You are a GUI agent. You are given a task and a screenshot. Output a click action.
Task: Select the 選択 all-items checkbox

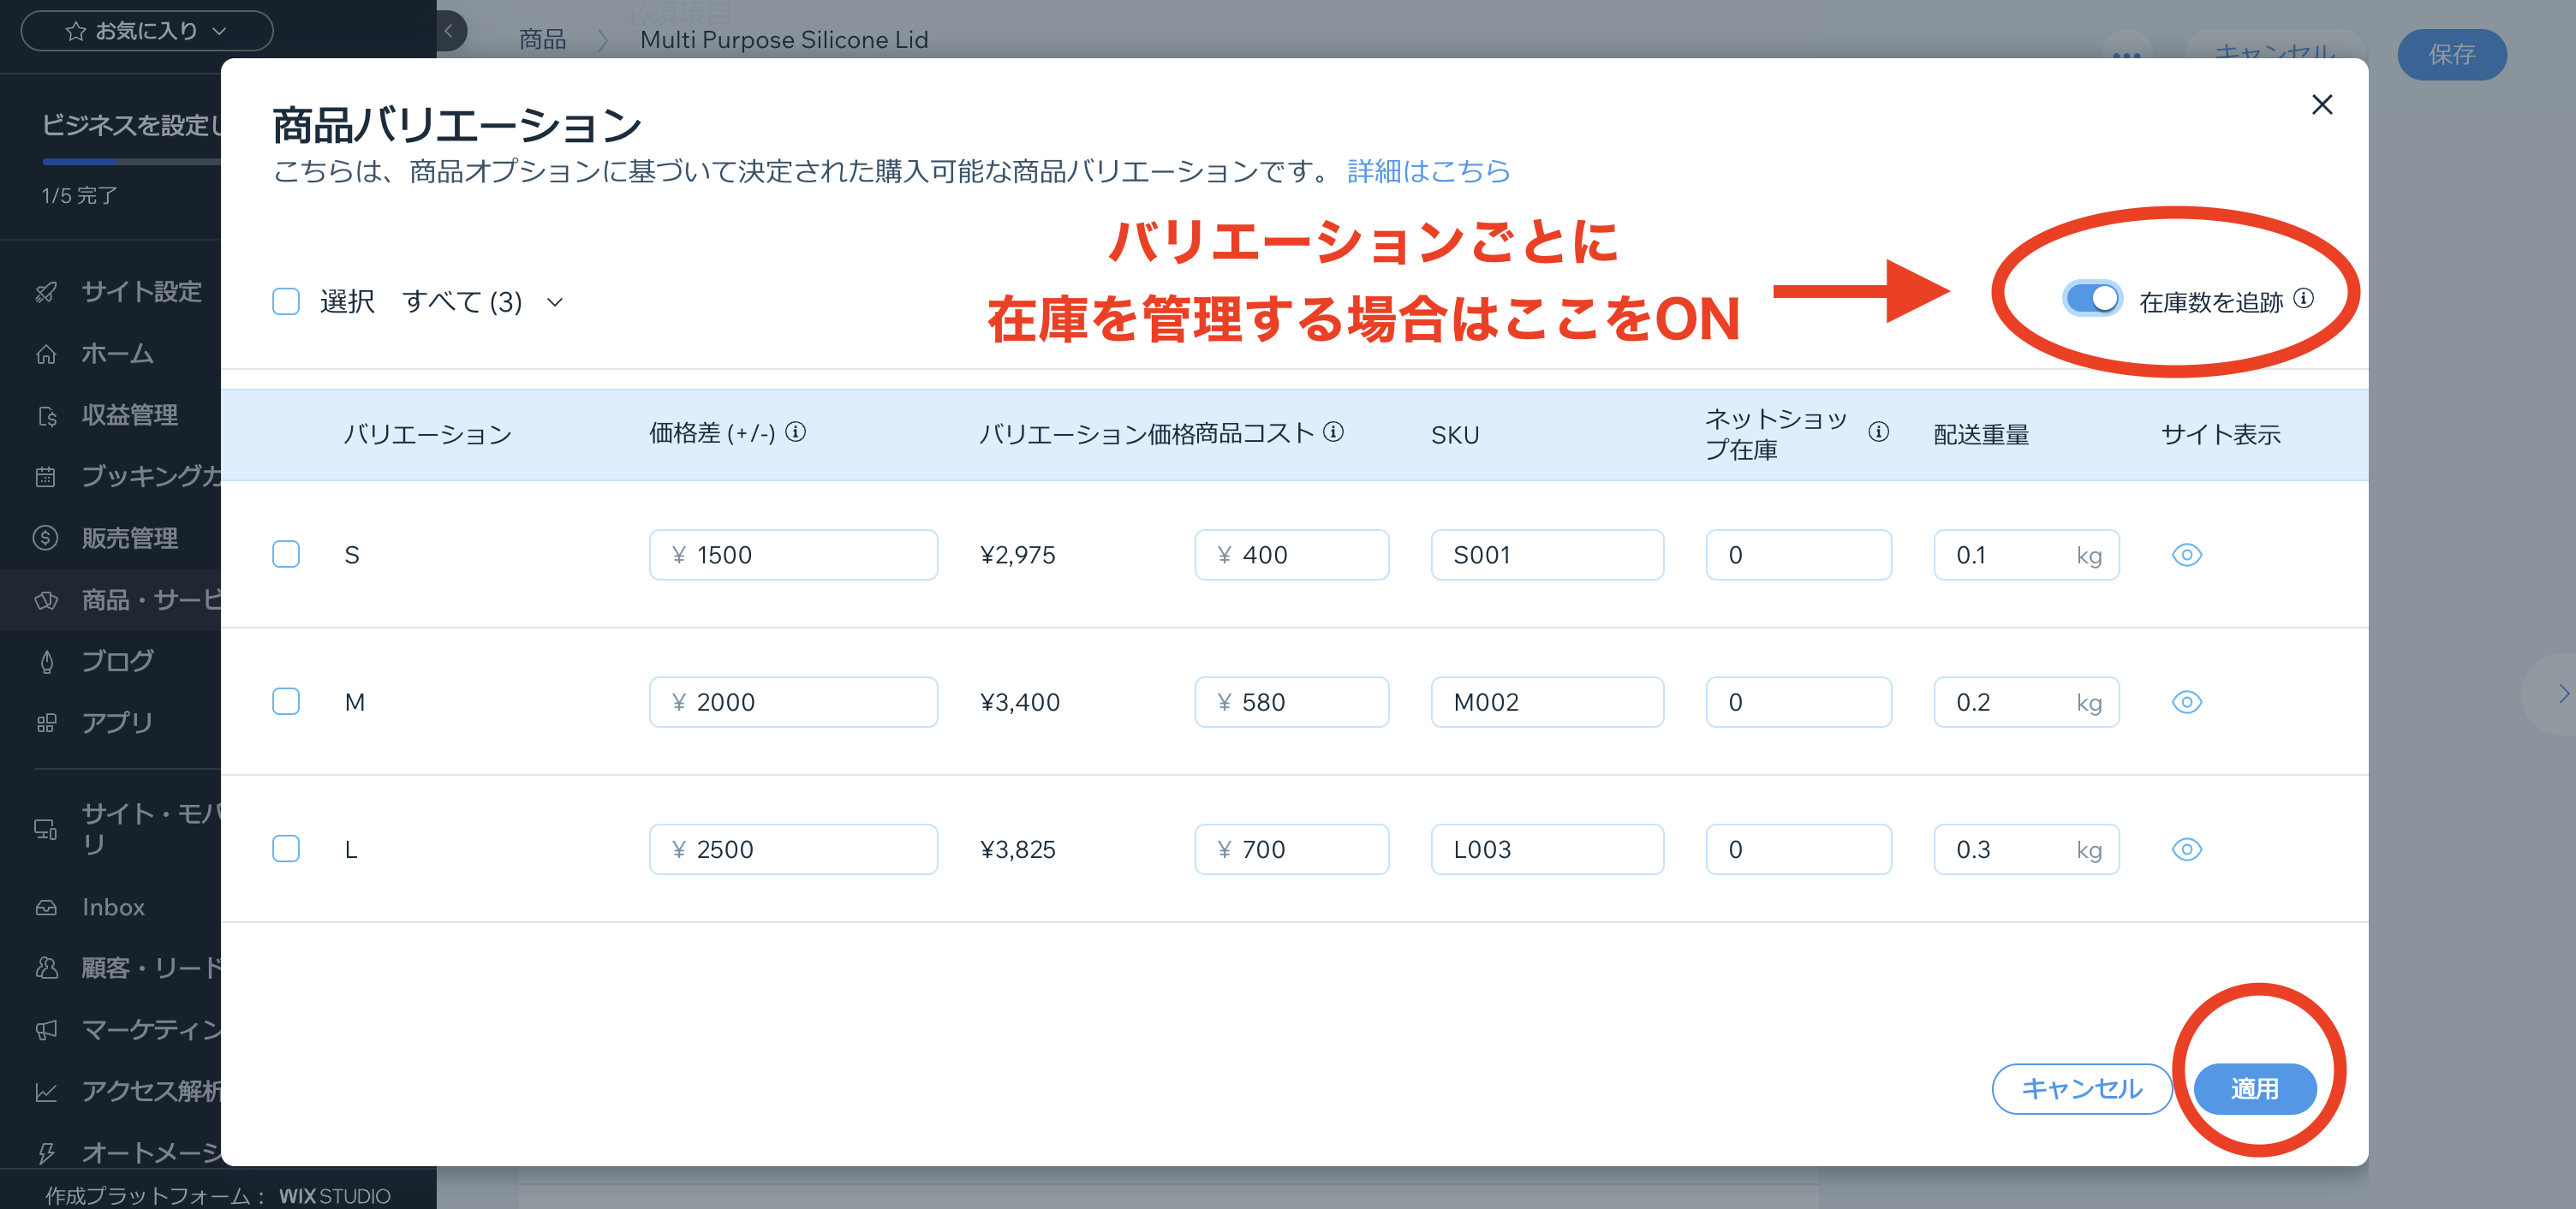[x=286, y=300]
